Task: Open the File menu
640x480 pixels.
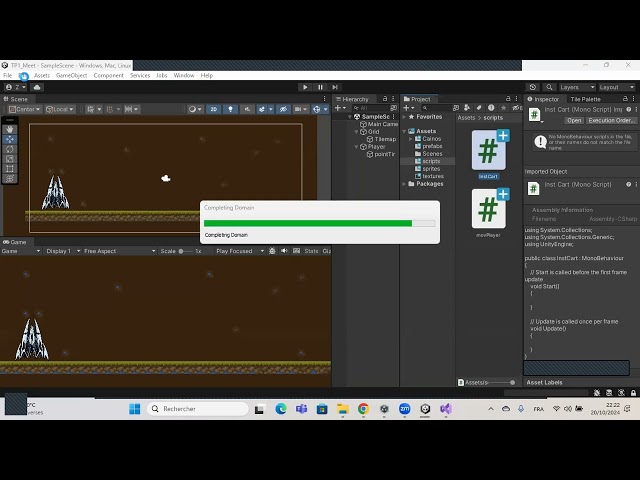Action: coord(8,76)
